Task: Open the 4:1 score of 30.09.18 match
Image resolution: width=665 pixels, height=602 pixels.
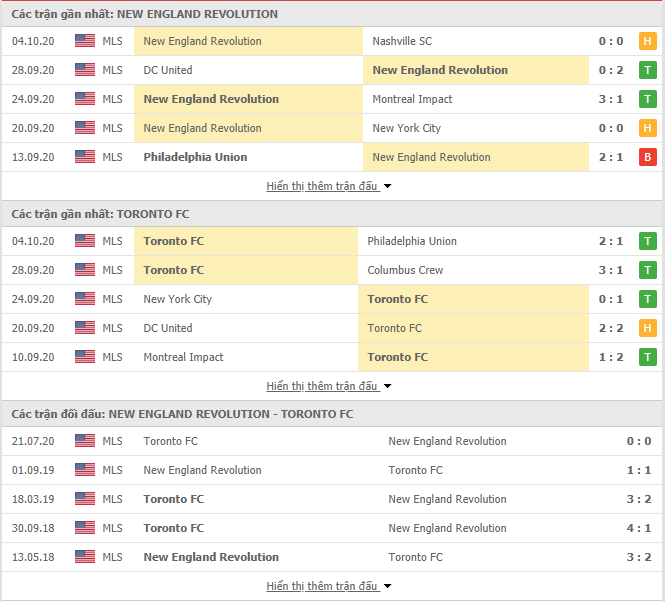Action: click(x=639, y=528)
